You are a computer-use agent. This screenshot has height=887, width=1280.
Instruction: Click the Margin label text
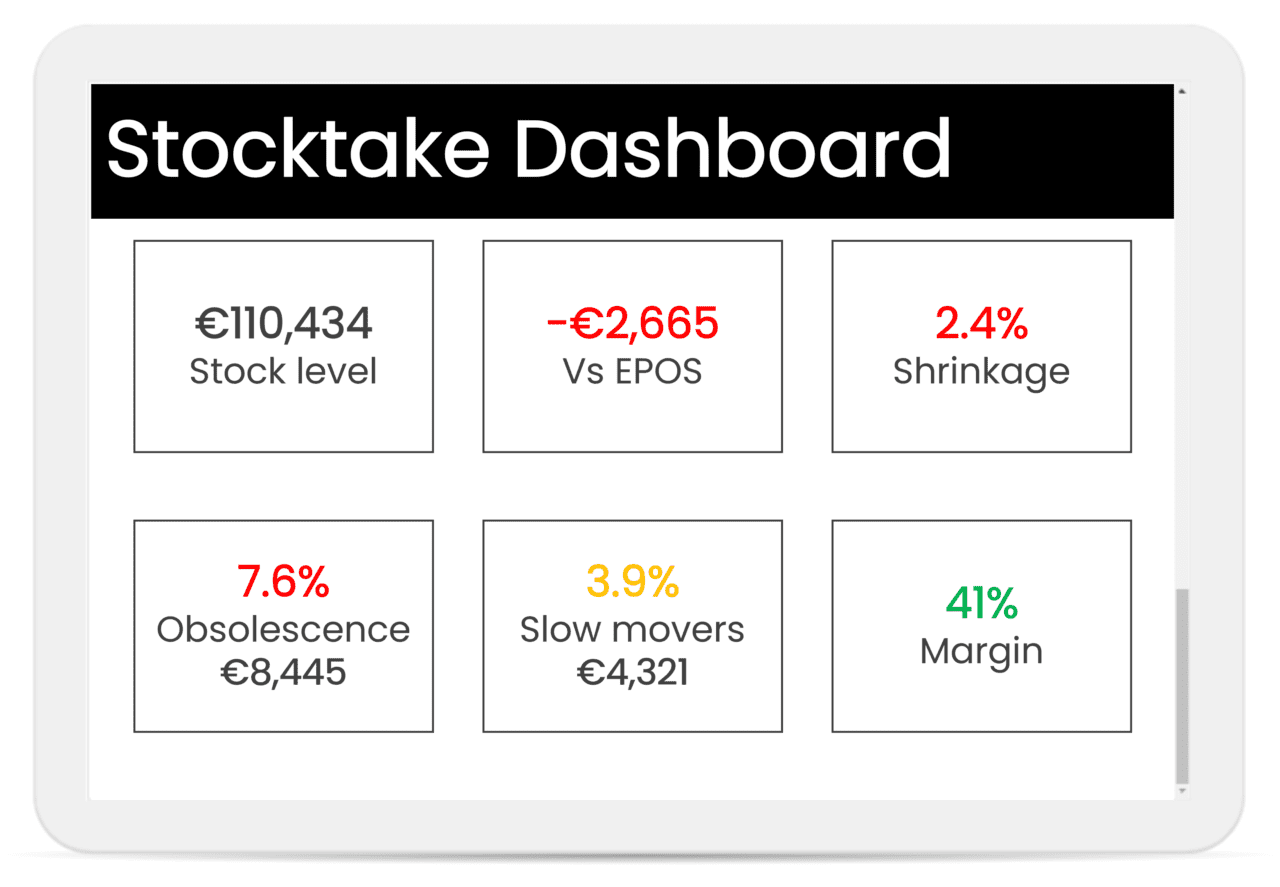click(x=981, y=650)
